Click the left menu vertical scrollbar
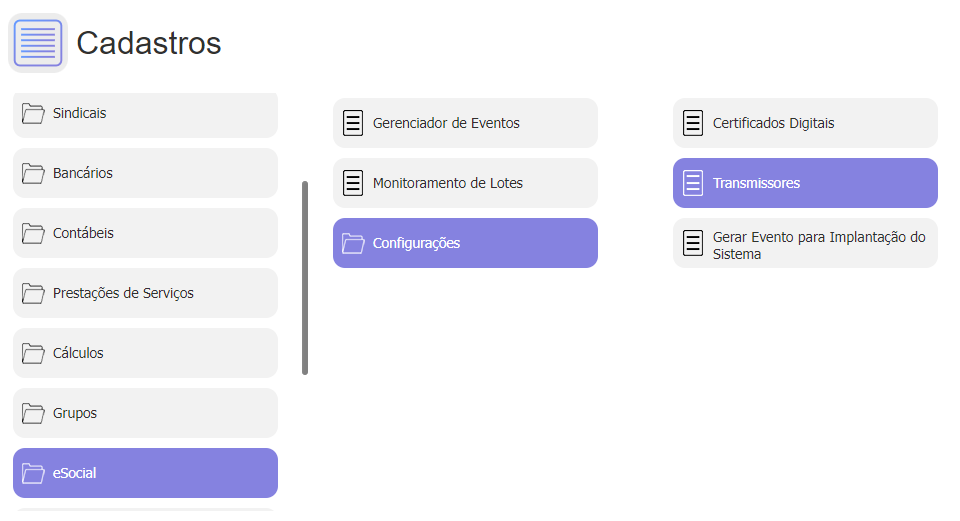Viewport: 960px width, 521px height. [x=305, y=278]
